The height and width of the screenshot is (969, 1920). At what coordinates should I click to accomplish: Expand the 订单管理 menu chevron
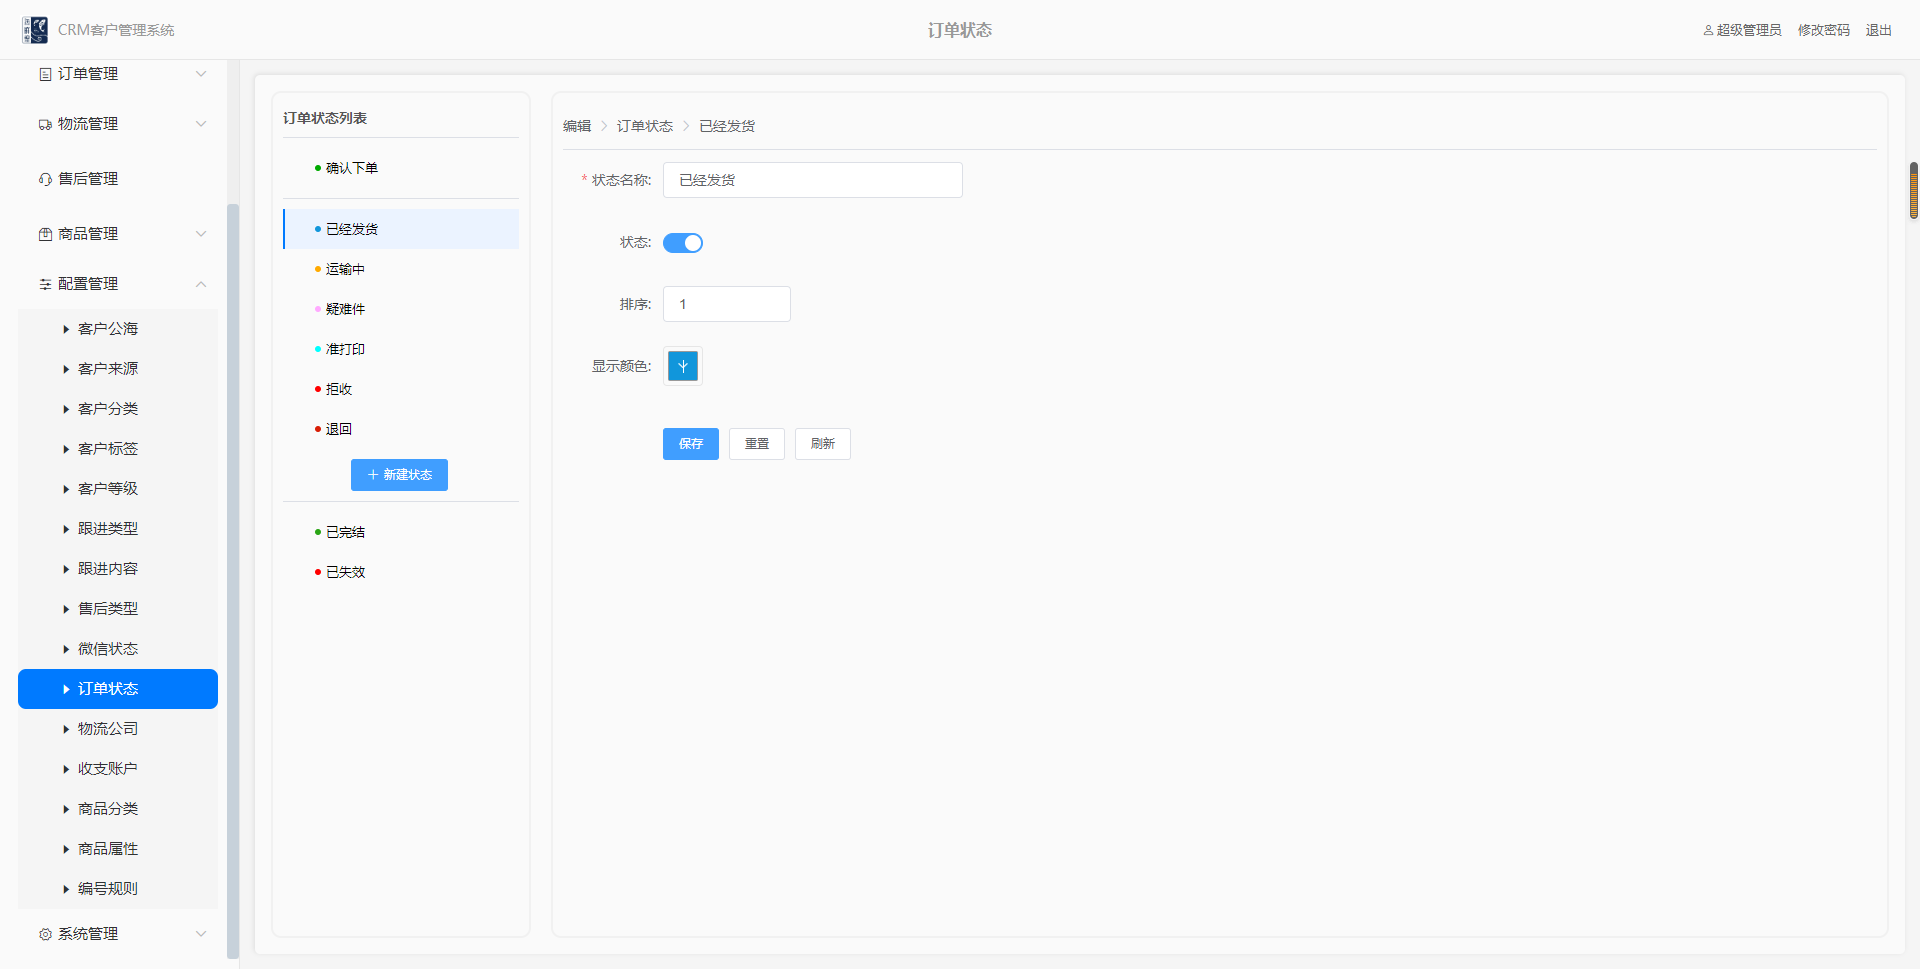click(201, 74)
